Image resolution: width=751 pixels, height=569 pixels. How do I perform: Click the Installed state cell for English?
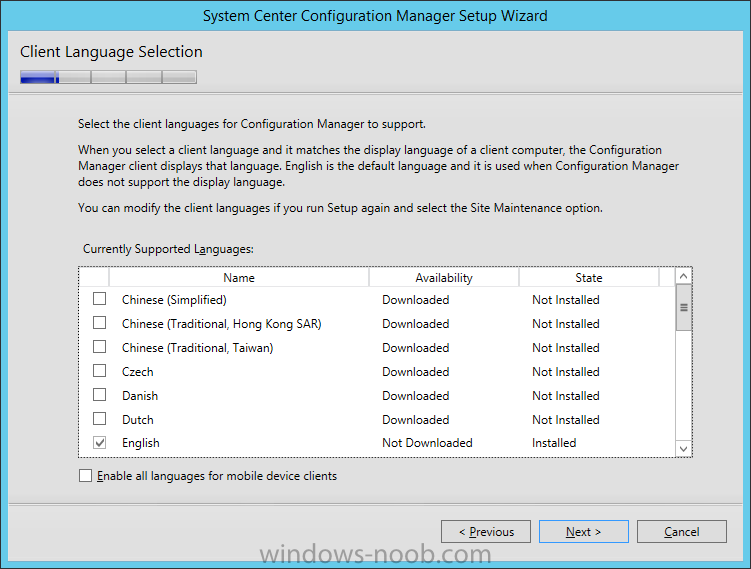(x=554, y=443)
